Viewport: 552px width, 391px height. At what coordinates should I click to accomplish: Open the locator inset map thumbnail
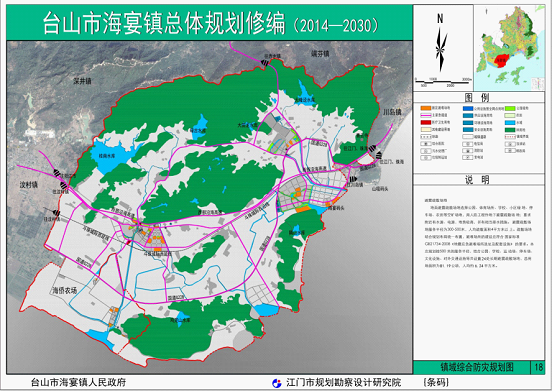coord(509,48)
